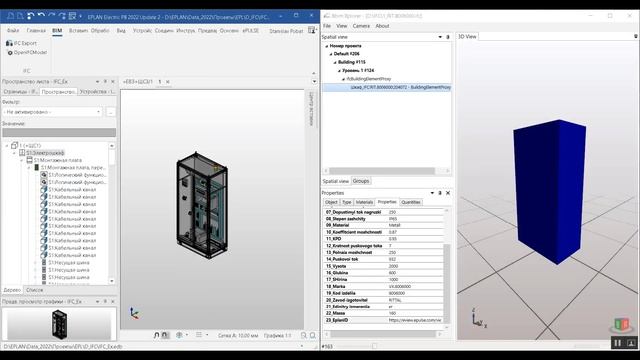640x360 pixels.
Task: Select the S1:Электрошкаф tree item
Action: (x=45, y=153)
